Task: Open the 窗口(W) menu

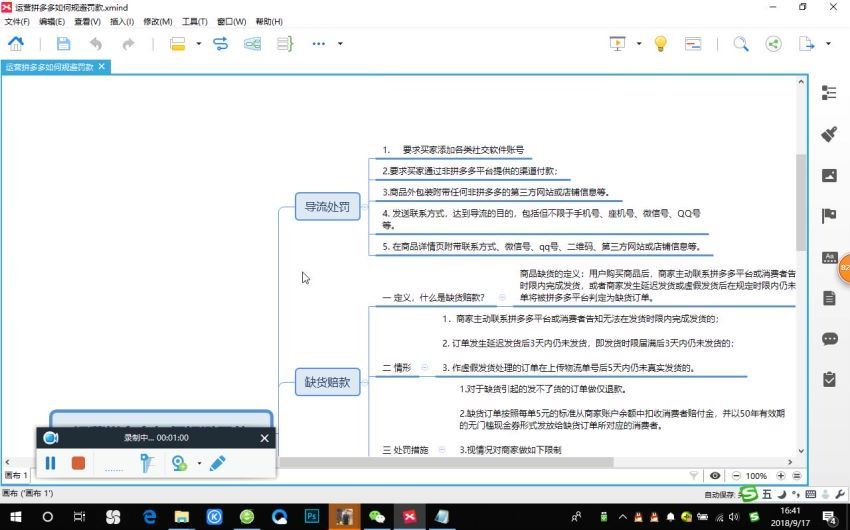Action: [x=231, y=22]
